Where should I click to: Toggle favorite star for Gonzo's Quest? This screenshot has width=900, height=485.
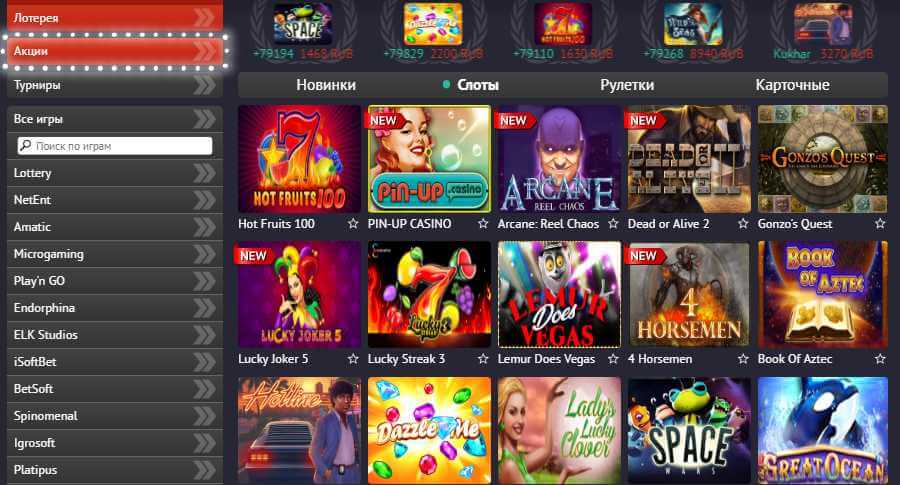880,223
